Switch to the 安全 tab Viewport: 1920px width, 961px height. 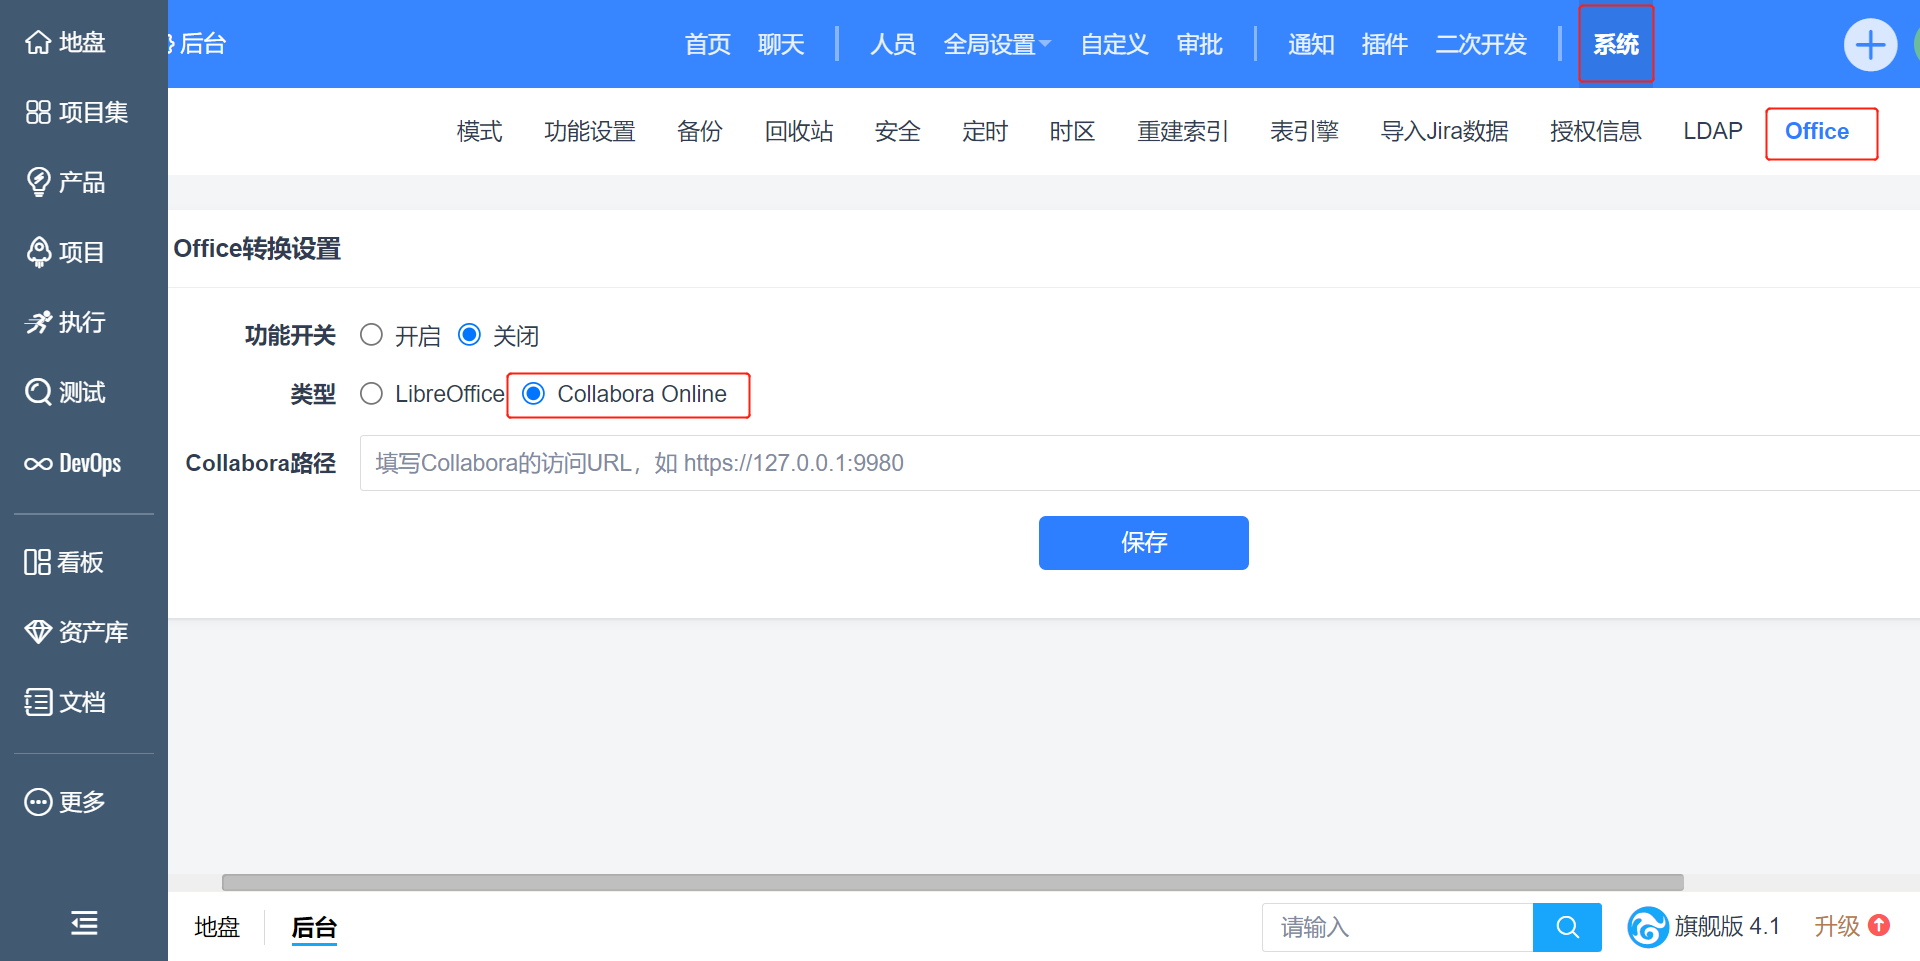tap(898, 131)
